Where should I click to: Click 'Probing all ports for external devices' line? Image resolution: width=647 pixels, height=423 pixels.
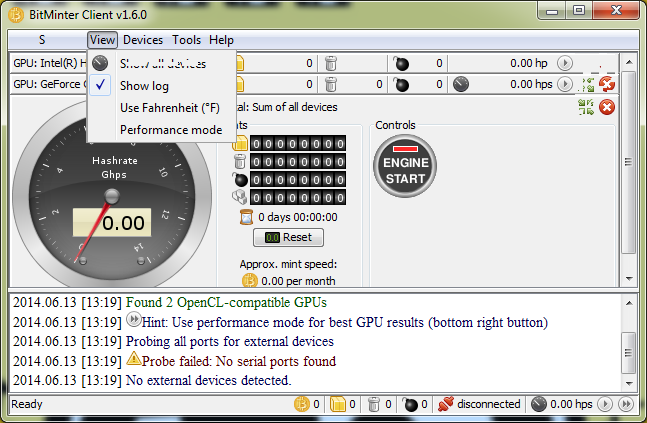(x=229, y=342)
